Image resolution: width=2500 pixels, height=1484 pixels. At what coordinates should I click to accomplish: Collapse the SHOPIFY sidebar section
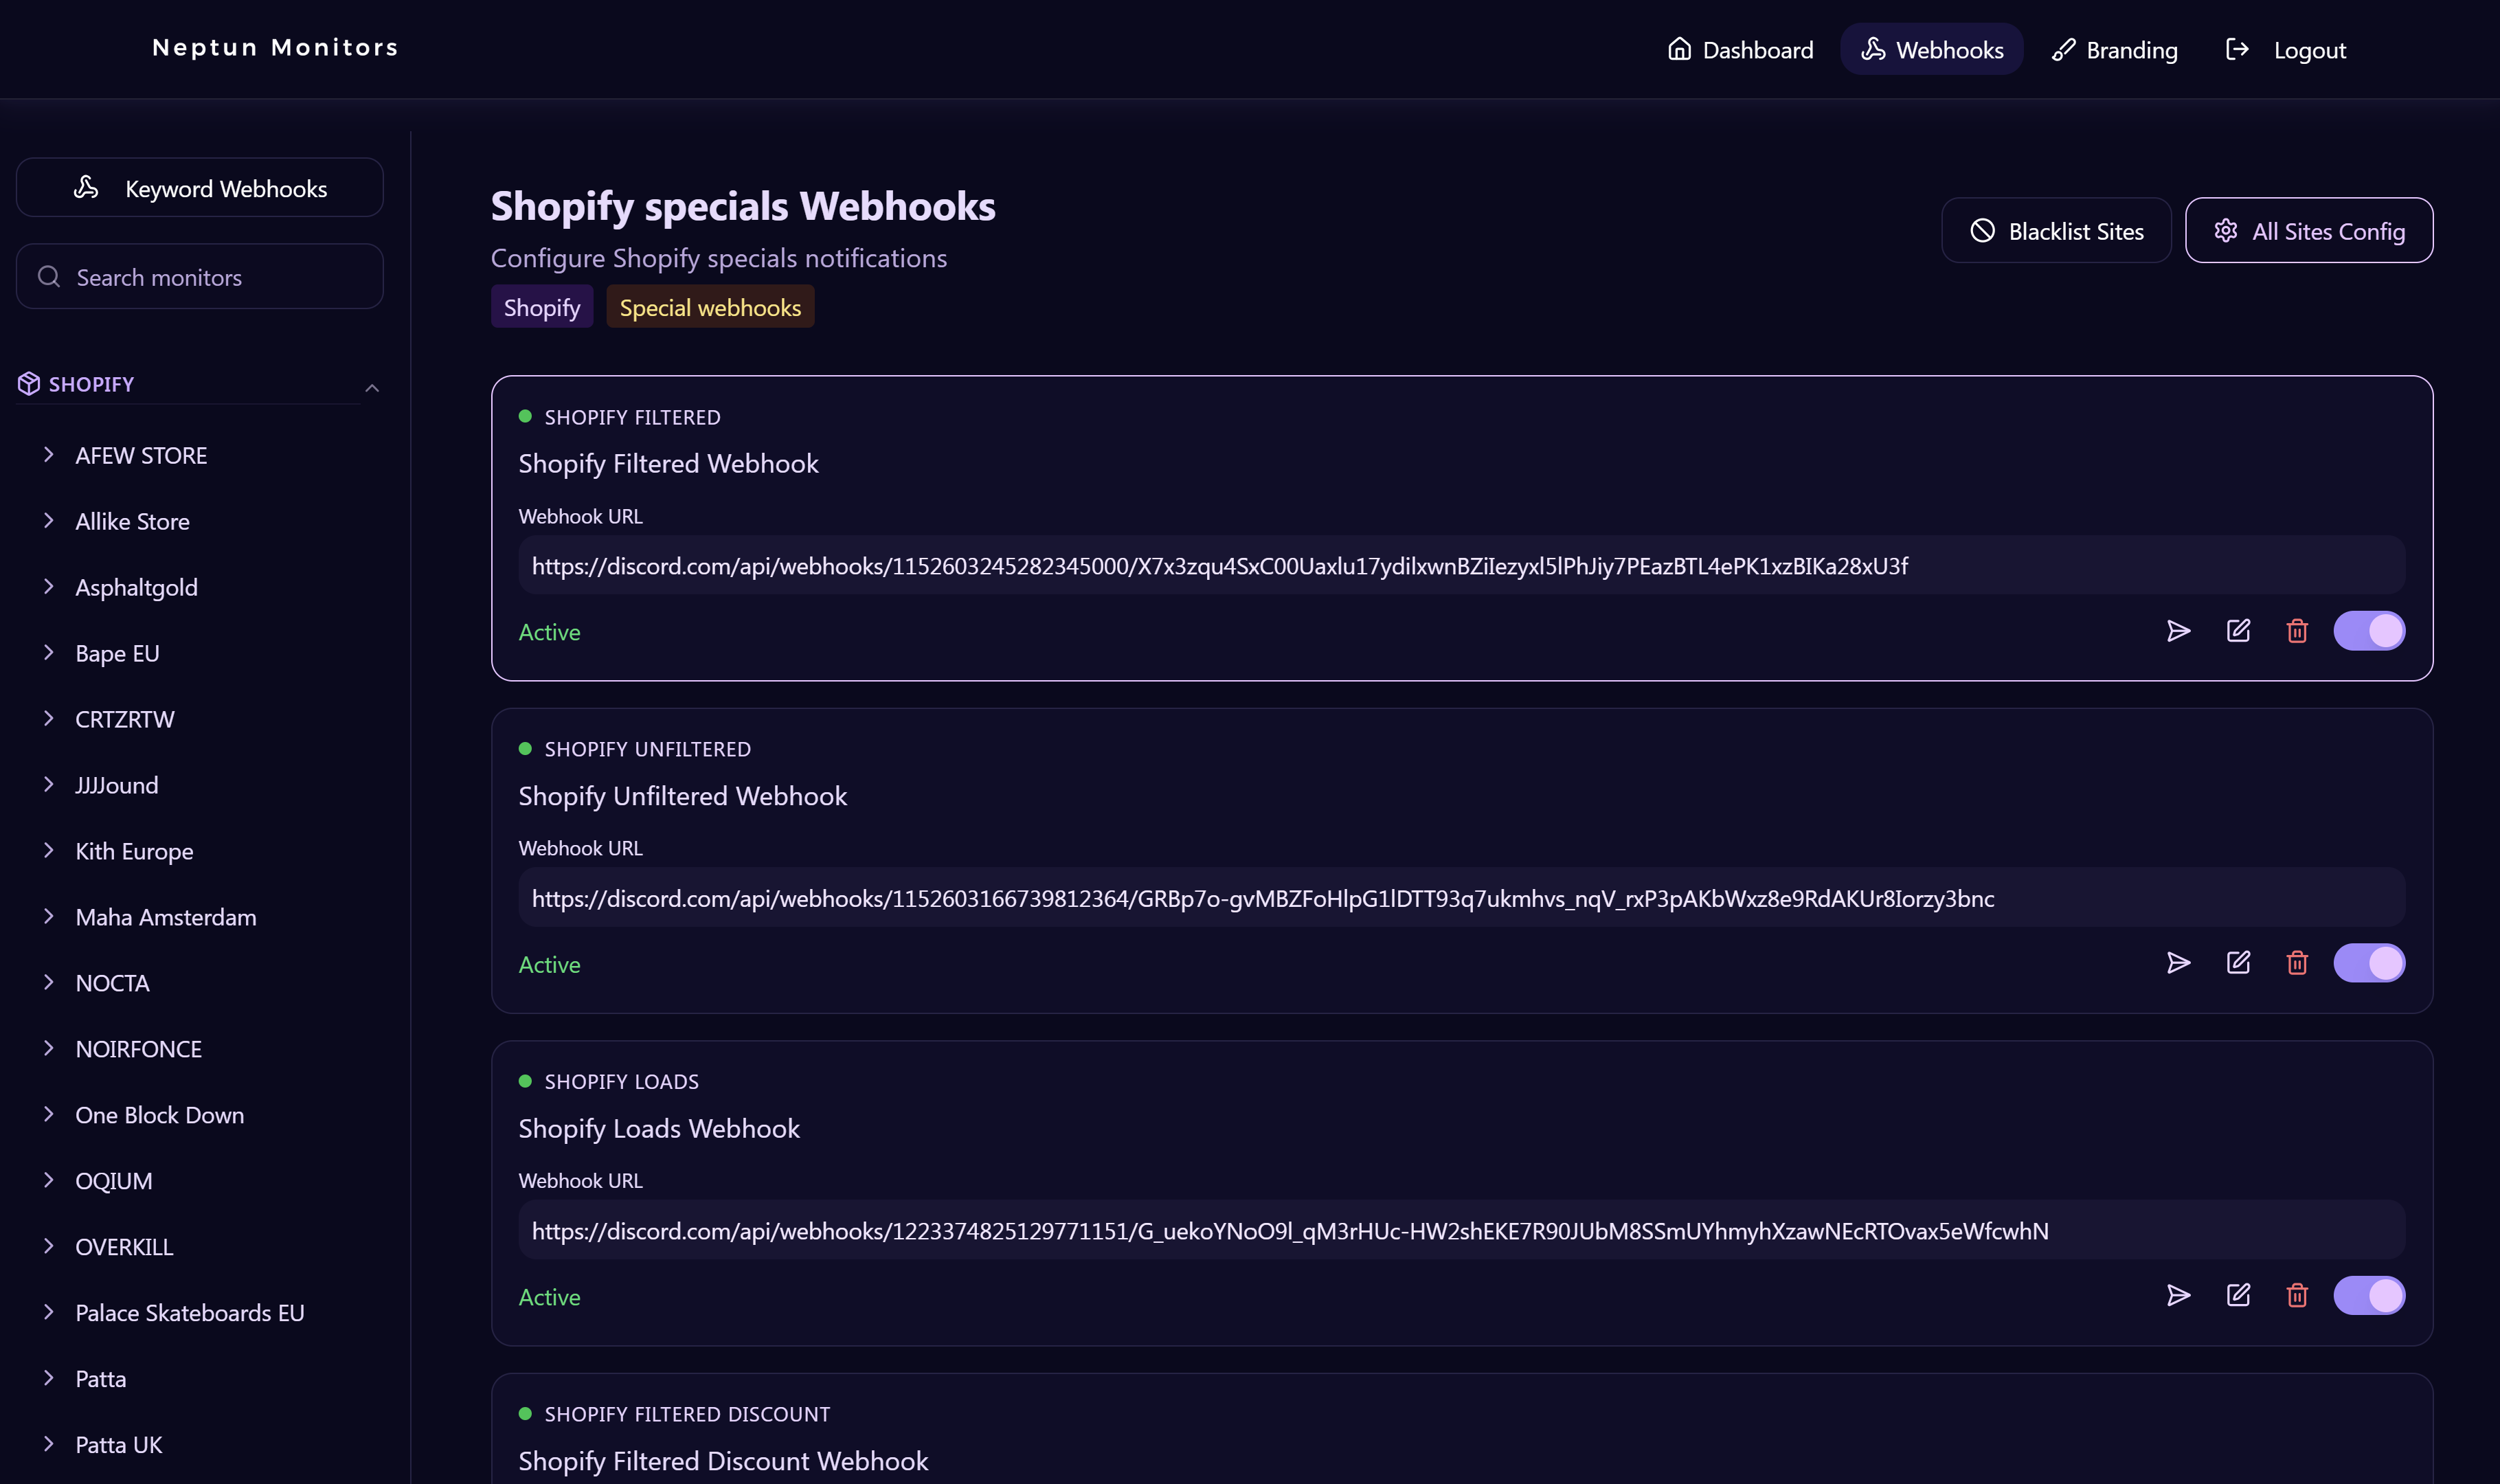coord(372,388)
